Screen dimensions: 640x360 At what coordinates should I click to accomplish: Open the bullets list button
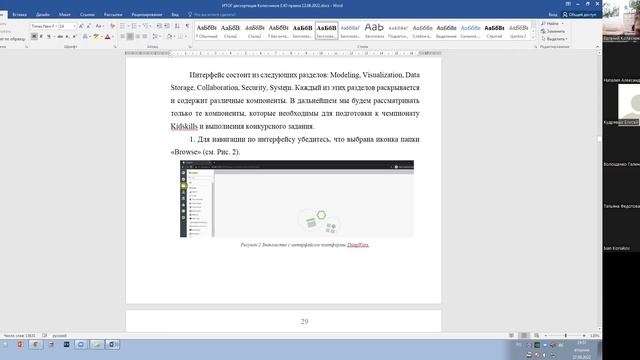point(123,26)
